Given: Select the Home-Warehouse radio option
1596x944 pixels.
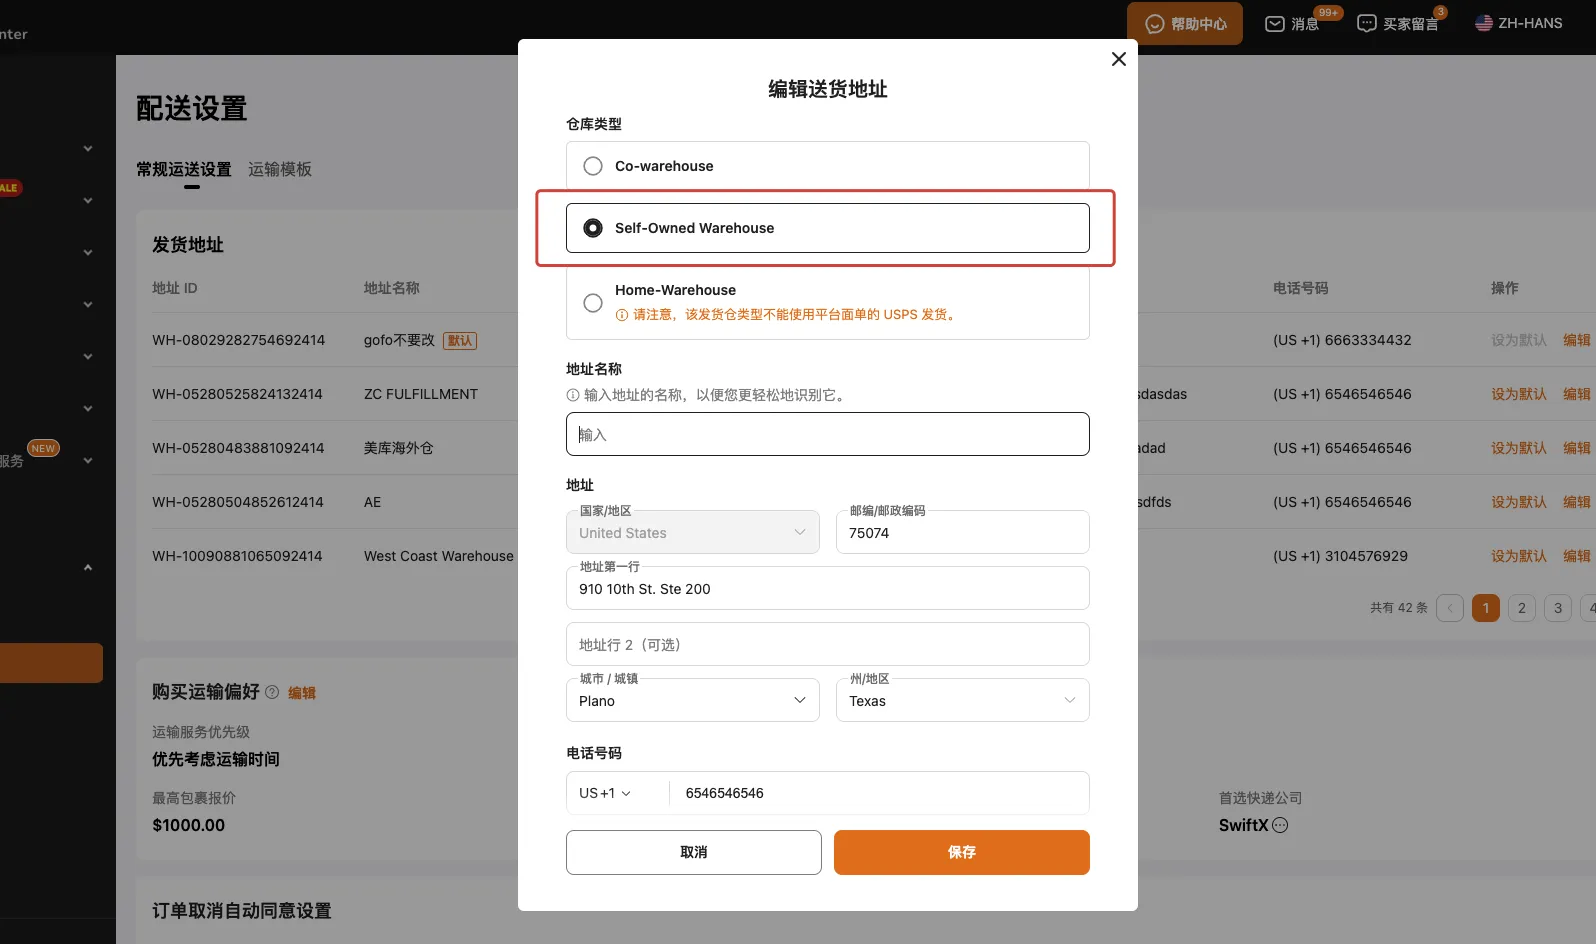Looking at the screenshot, I should 593,302.
